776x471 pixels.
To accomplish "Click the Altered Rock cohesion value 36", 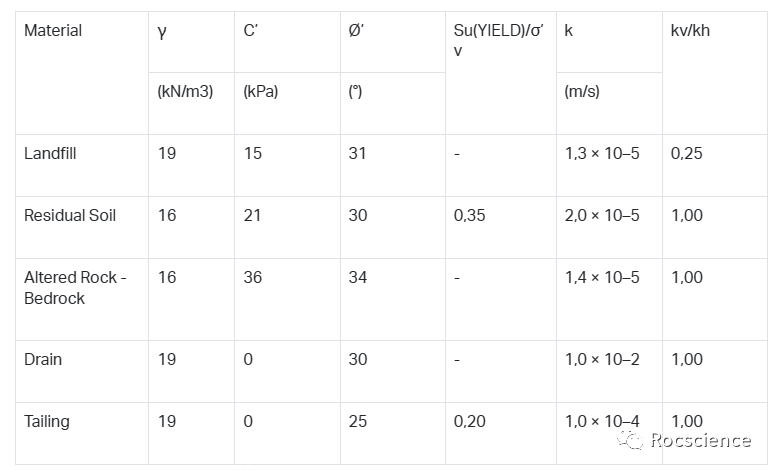I will 253,278.
